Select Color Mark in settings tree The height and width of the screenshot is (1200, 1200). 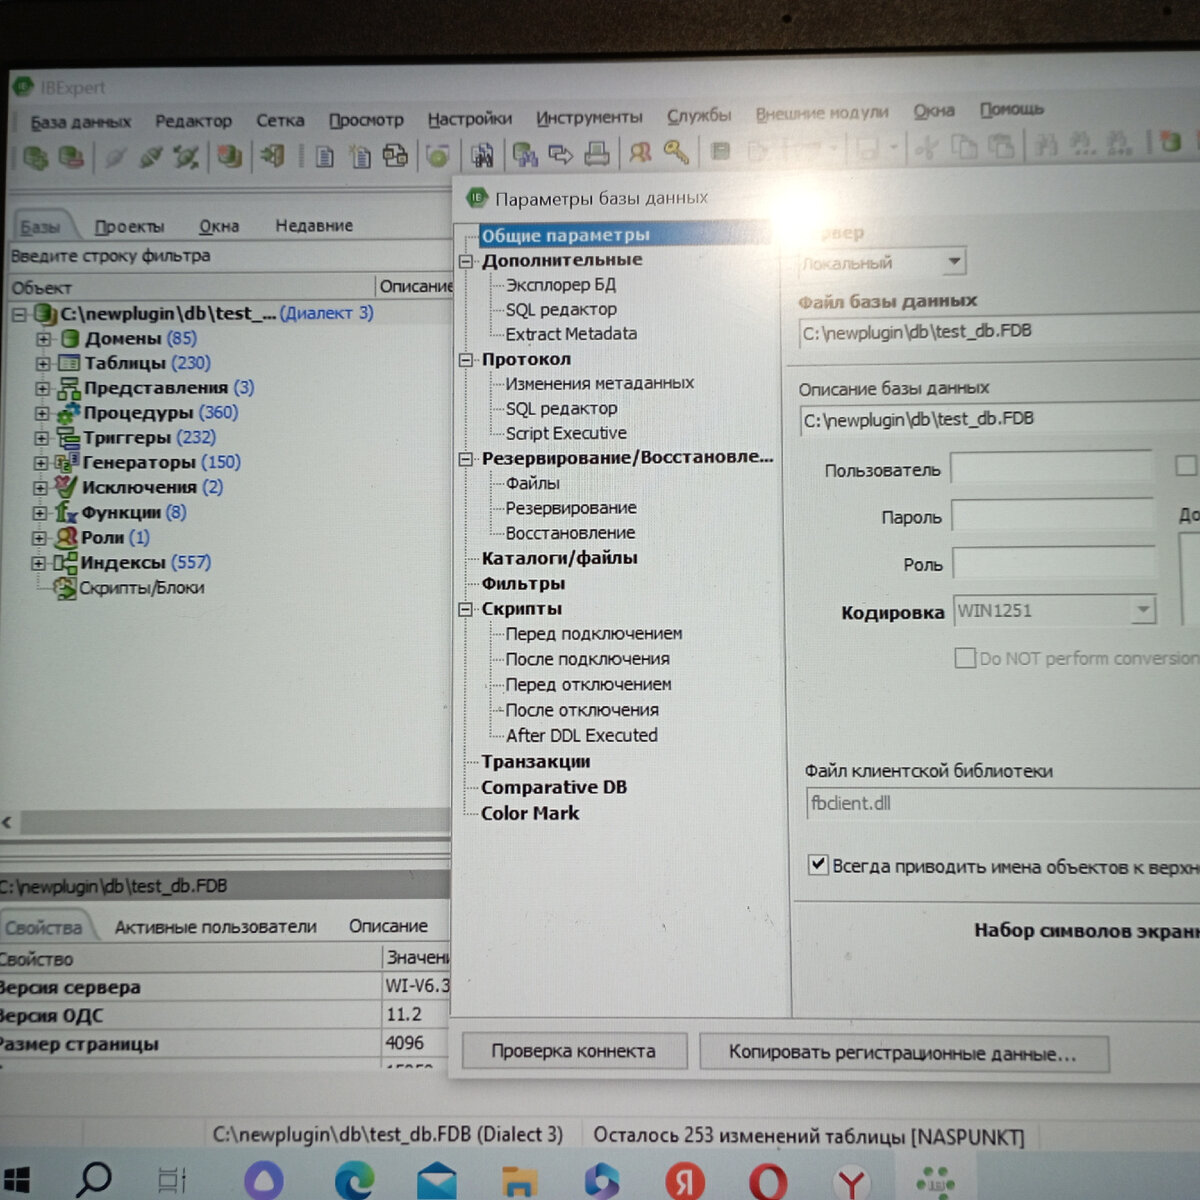tap(530, 813)
